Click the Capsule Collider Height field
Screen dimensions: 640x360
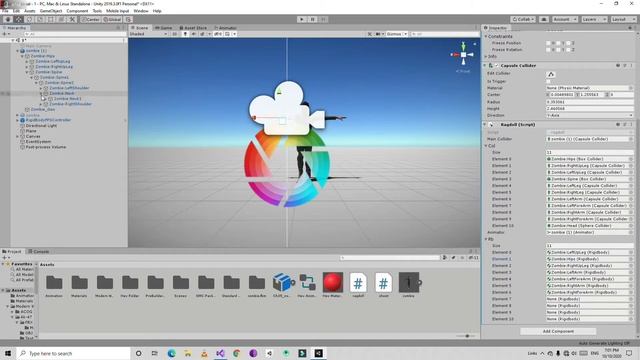(590, 109)
